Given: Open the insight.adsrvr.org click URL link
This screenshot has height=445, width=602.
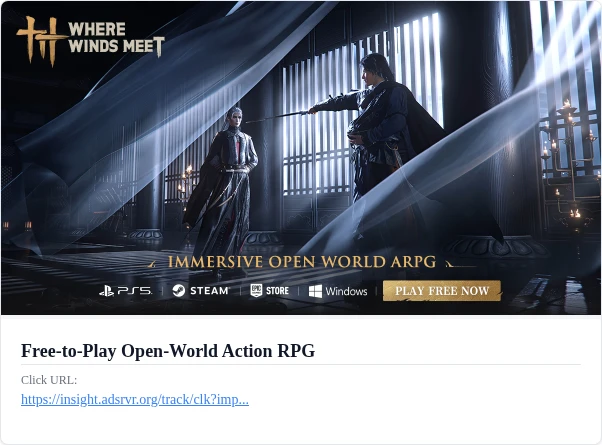Looking at the screenshot, I should pyautogui.click(x=135, y=400).
